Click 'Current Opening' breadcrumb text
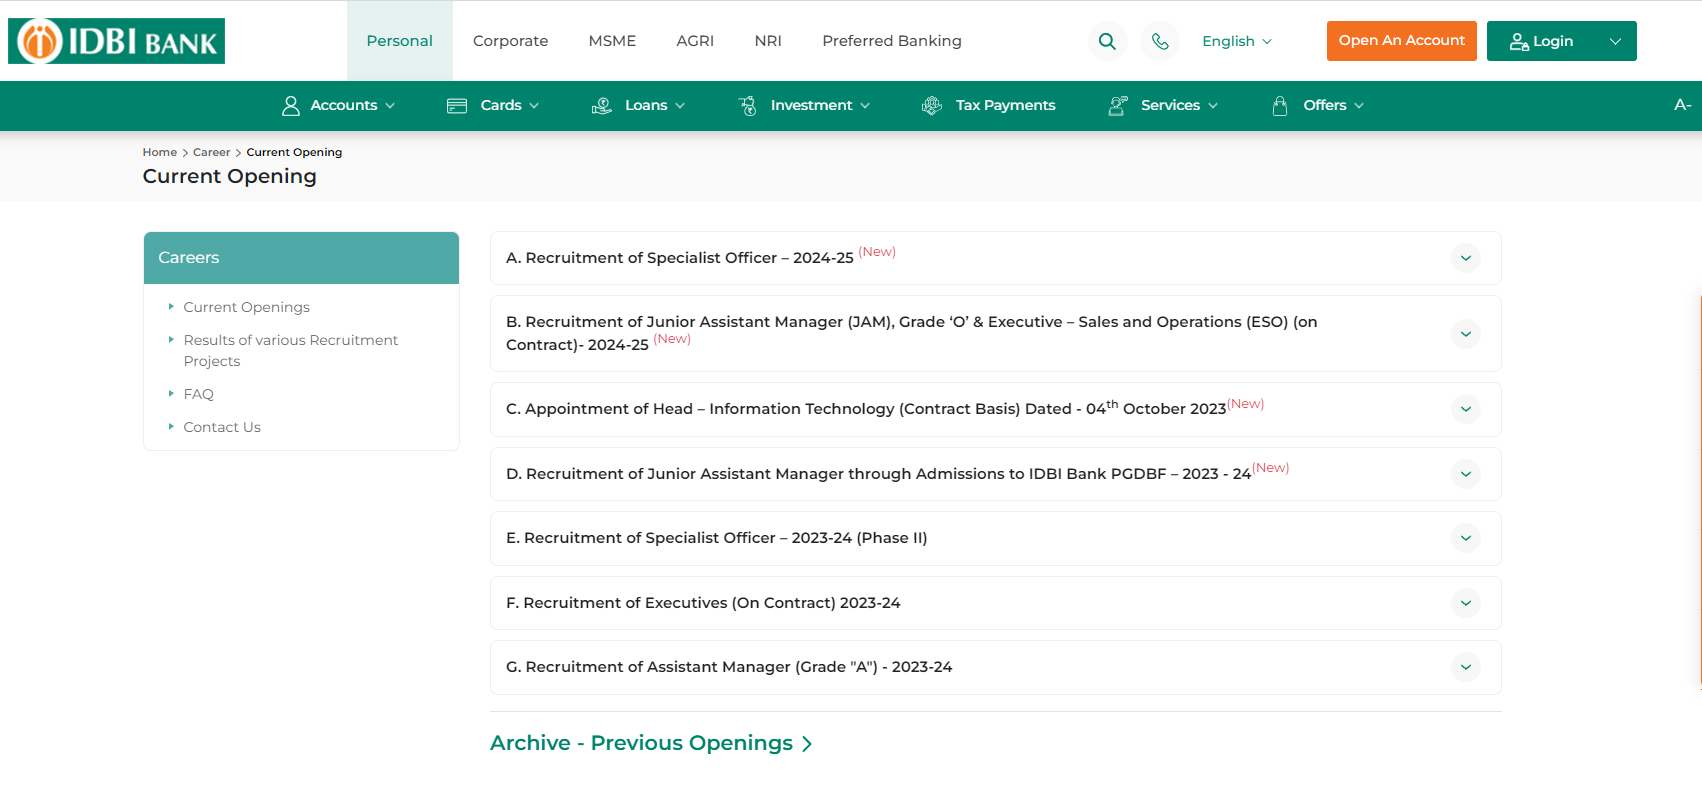The height and width of the screenshot is (805, 1702). pyautogui.click(x=294, y=152)
